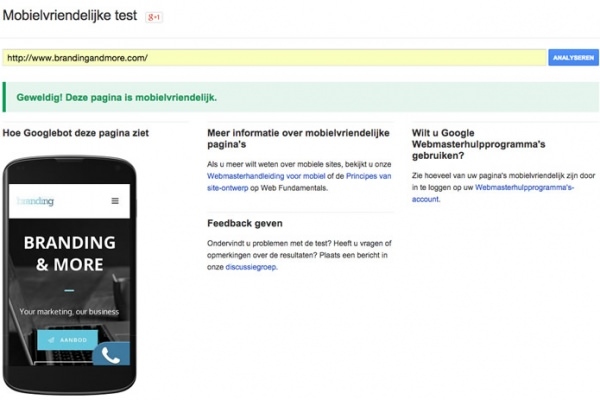
Task: Click the branding logo in phone preview
Action: (35, 201)
